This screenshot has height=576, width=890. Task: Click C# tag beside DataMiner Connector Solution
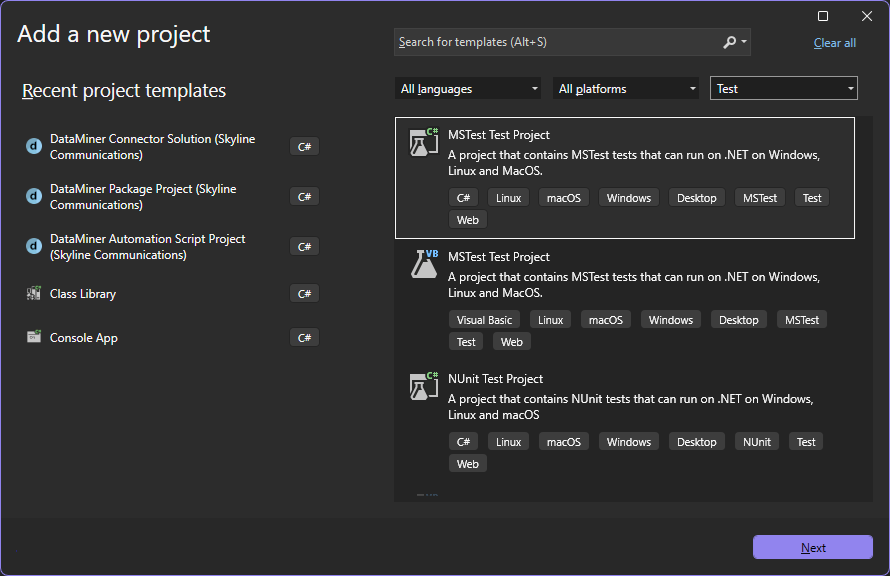tap(304, 146)
